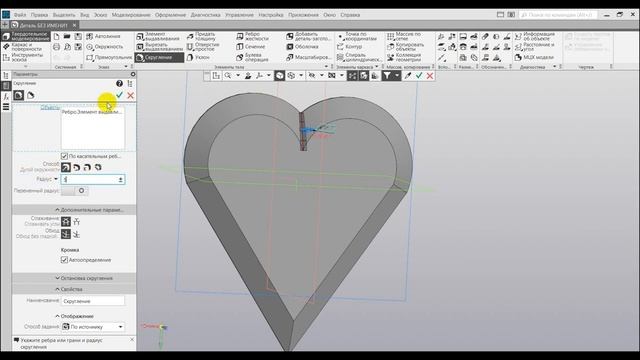This screenshot has width=640, height=360.
Task: Select the Оболочка tool
Action: click(303, 47)
